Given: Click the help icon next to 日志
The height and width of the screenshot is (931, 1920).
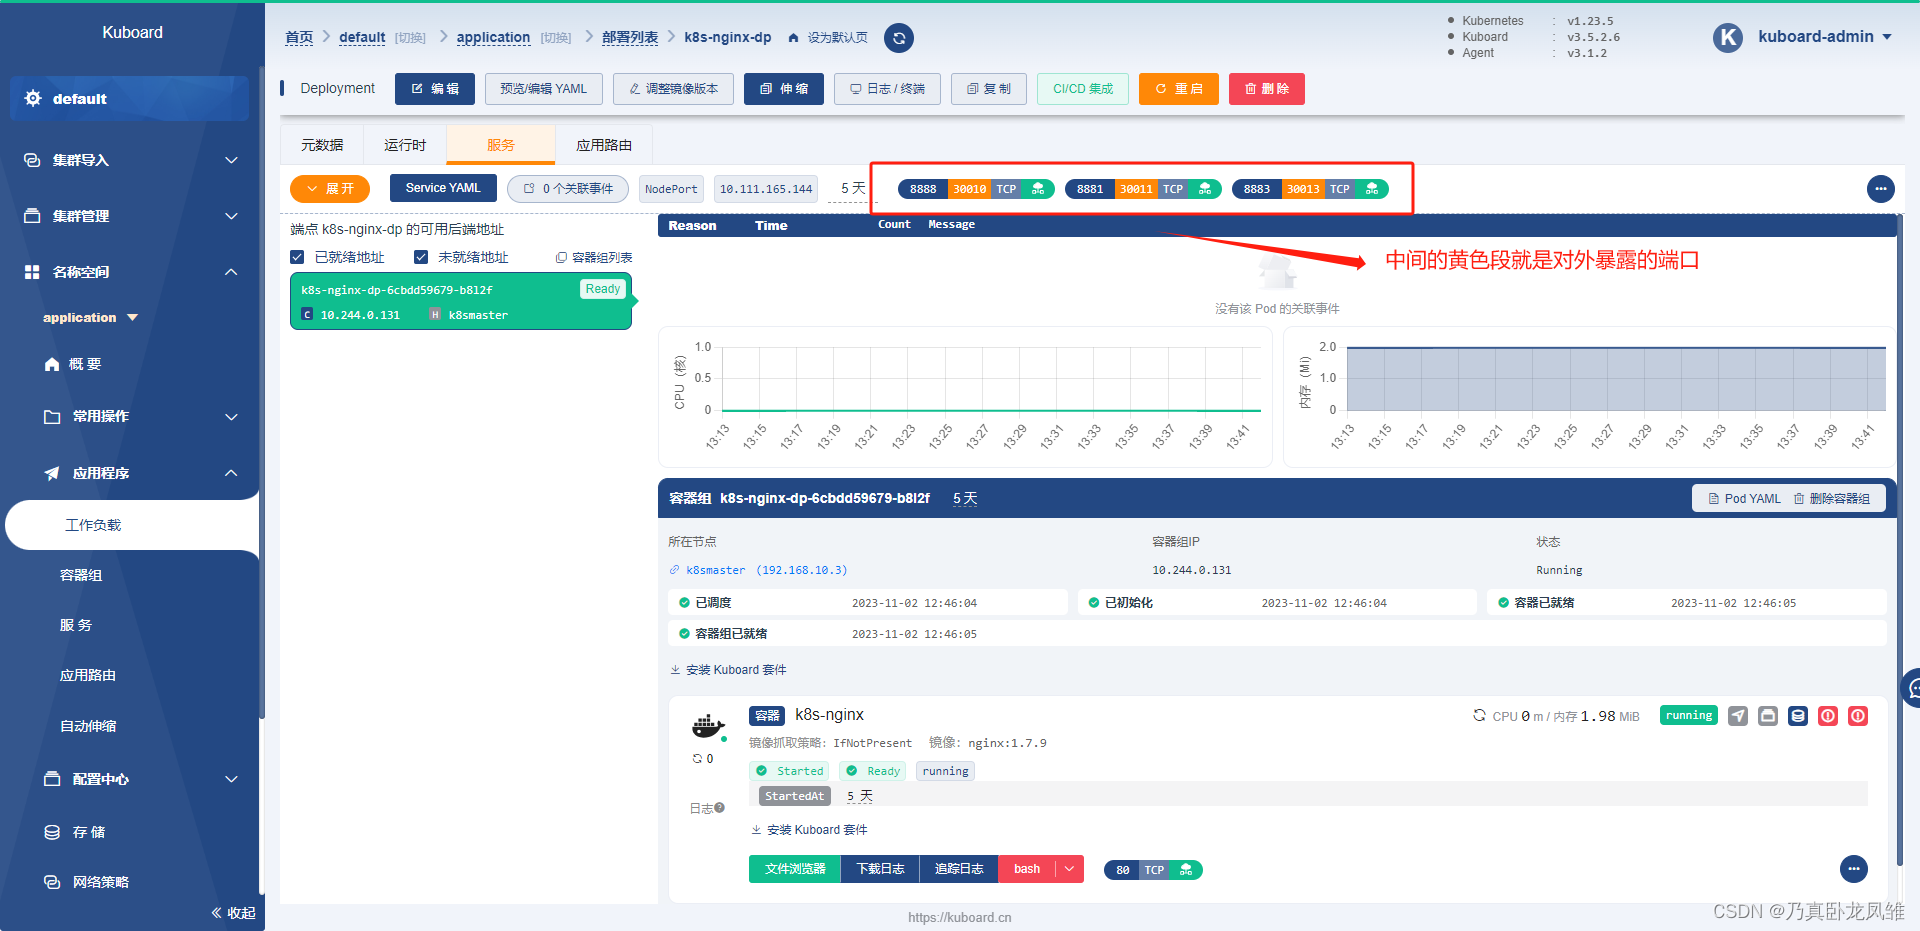Looking at the screenshot, I should pos(719,807).
